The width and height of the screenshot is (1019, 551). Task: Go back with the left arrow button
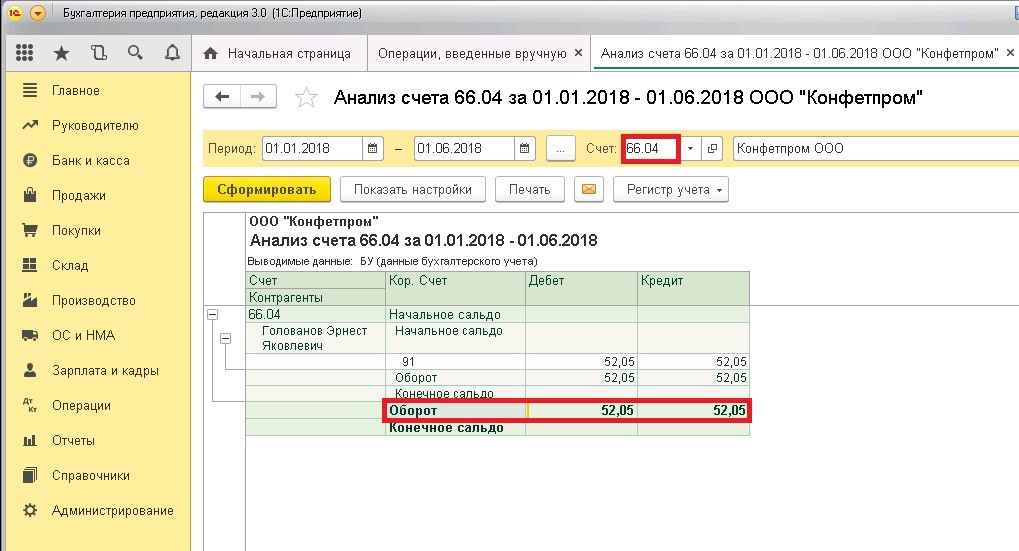[222, 97]
